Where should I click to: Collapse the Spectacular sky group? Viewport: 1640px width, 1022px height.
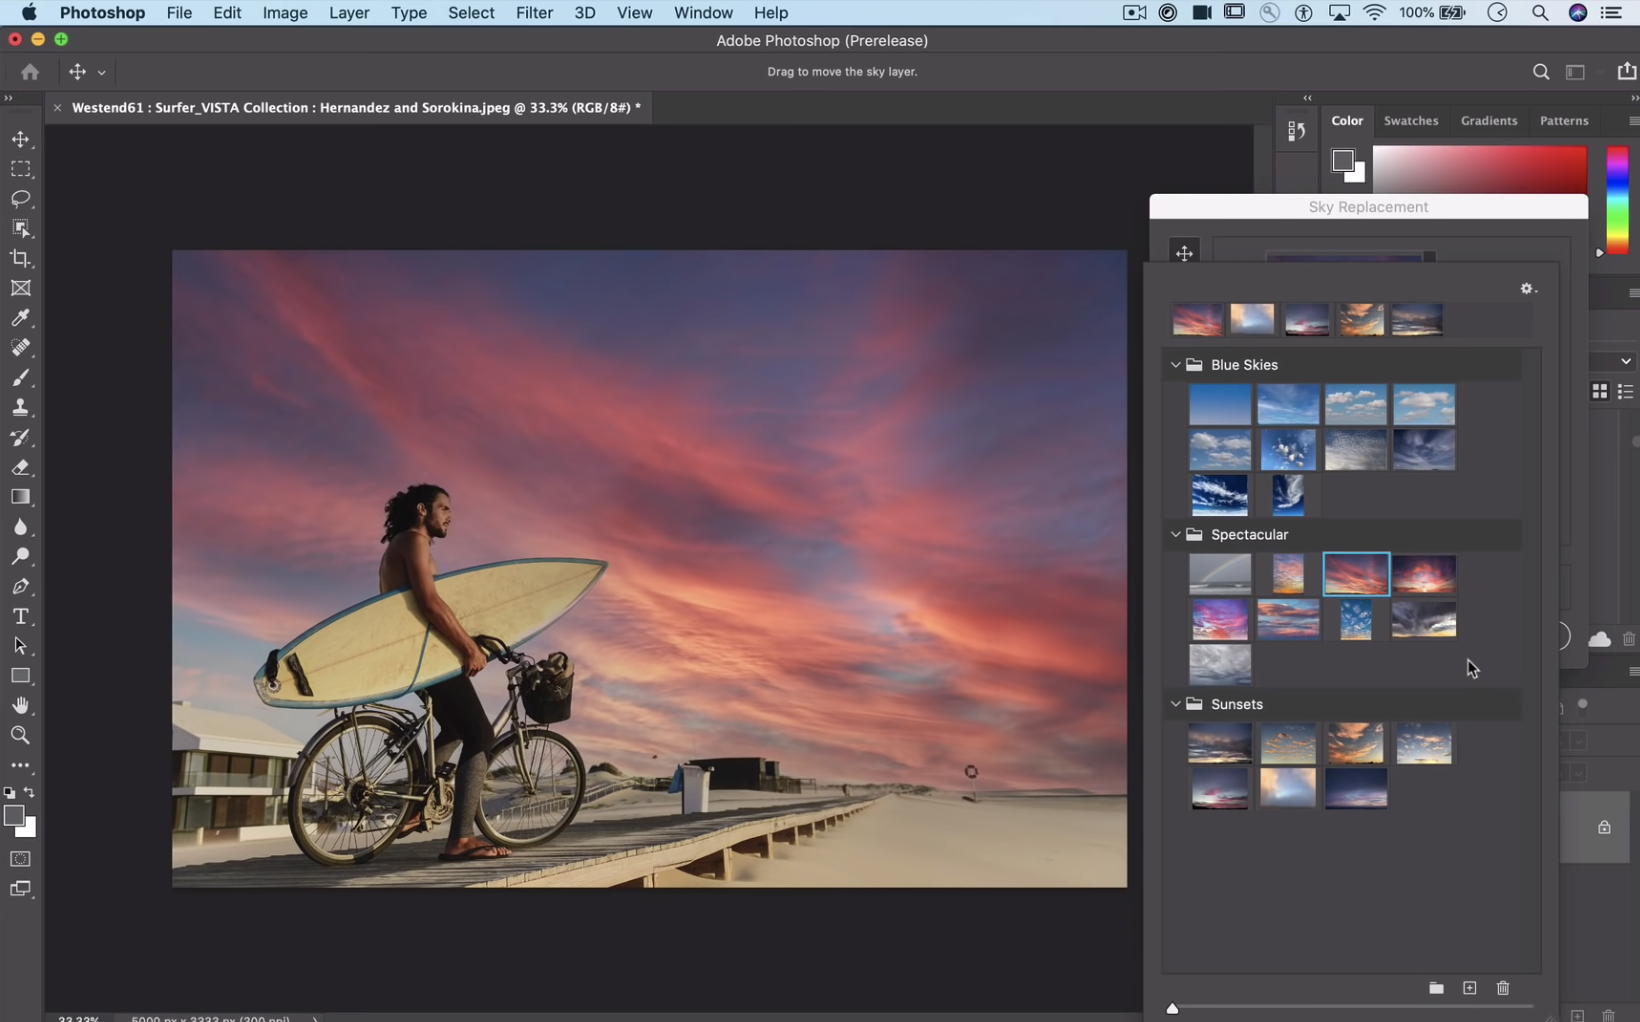click(1176, 535)
